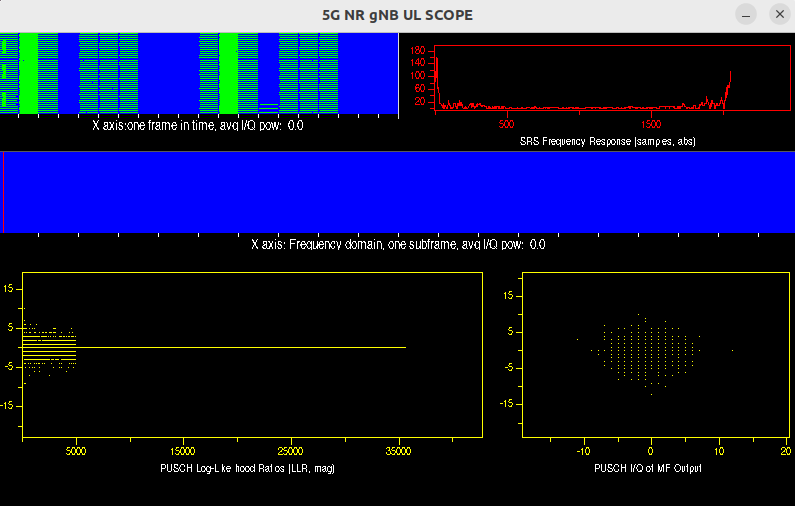Image resolution: width=795 pixels, height=506 pixels.
Task: Click the 500 tick label on the SRS x-axis
Action: [505, 125]
